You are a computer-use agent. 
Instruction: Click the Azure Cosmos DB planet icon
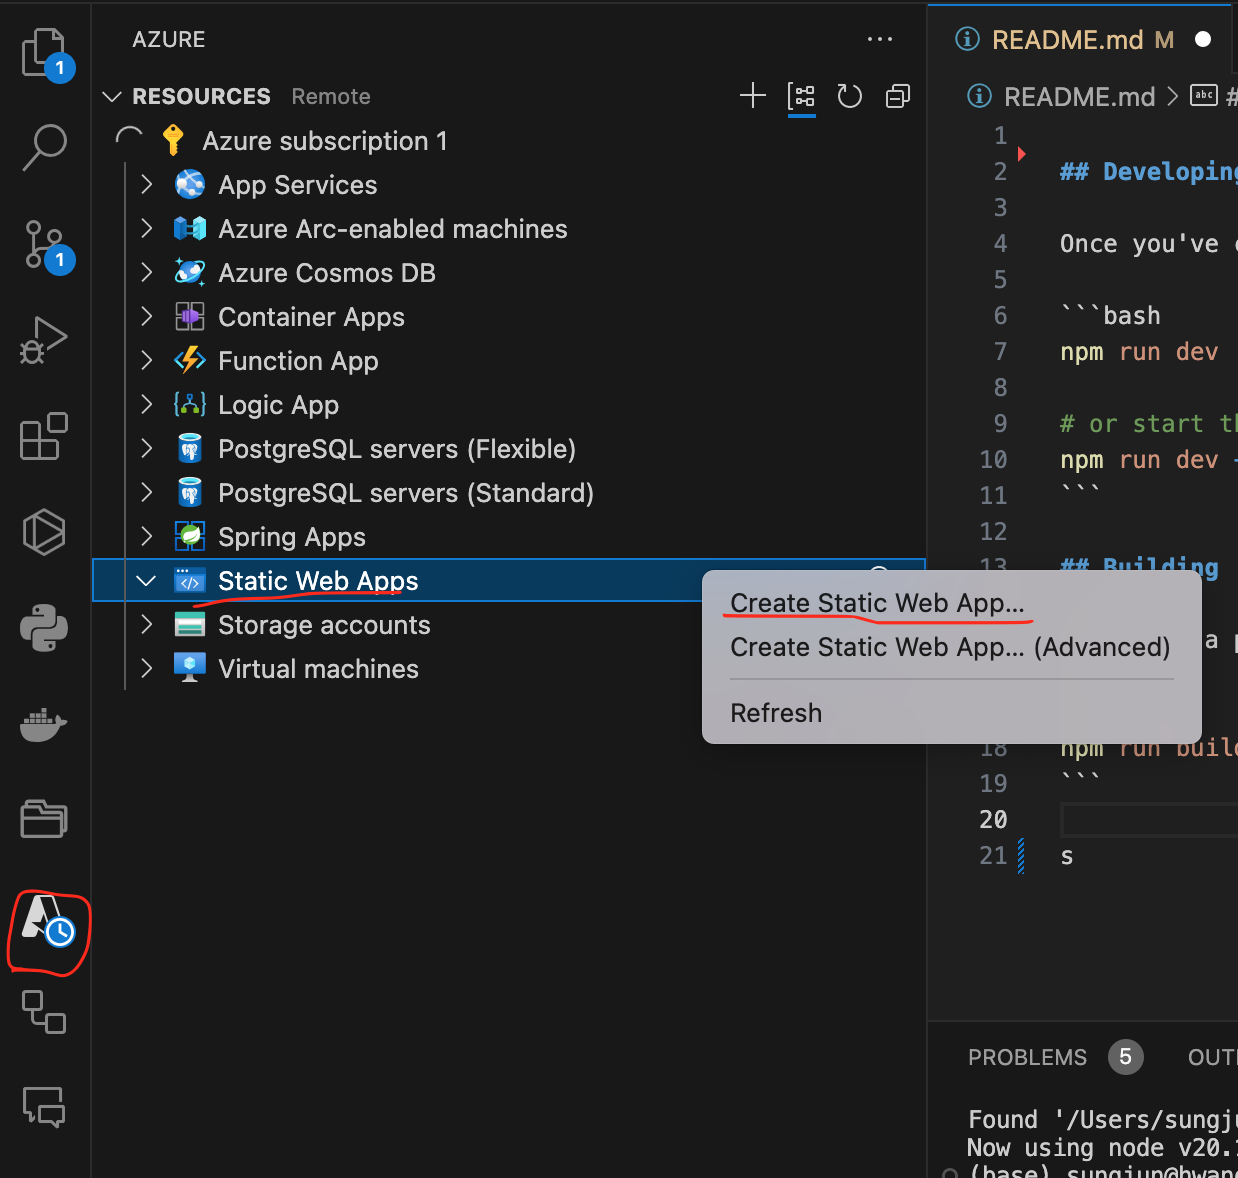coord(190,272)
